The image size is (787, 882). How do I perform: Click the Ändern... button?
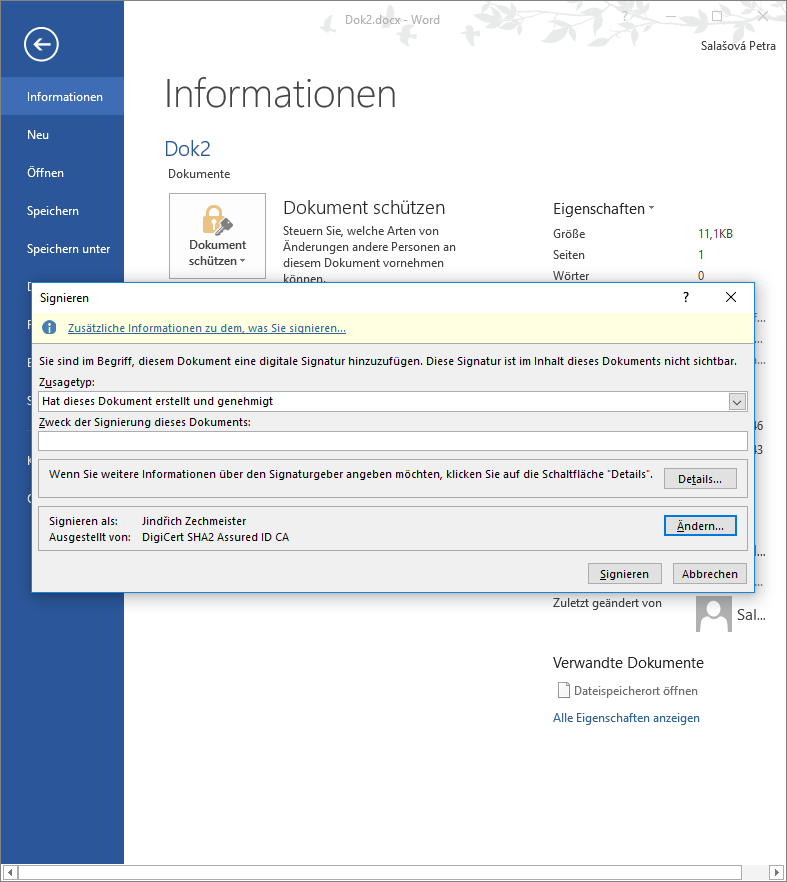point(700,526)
